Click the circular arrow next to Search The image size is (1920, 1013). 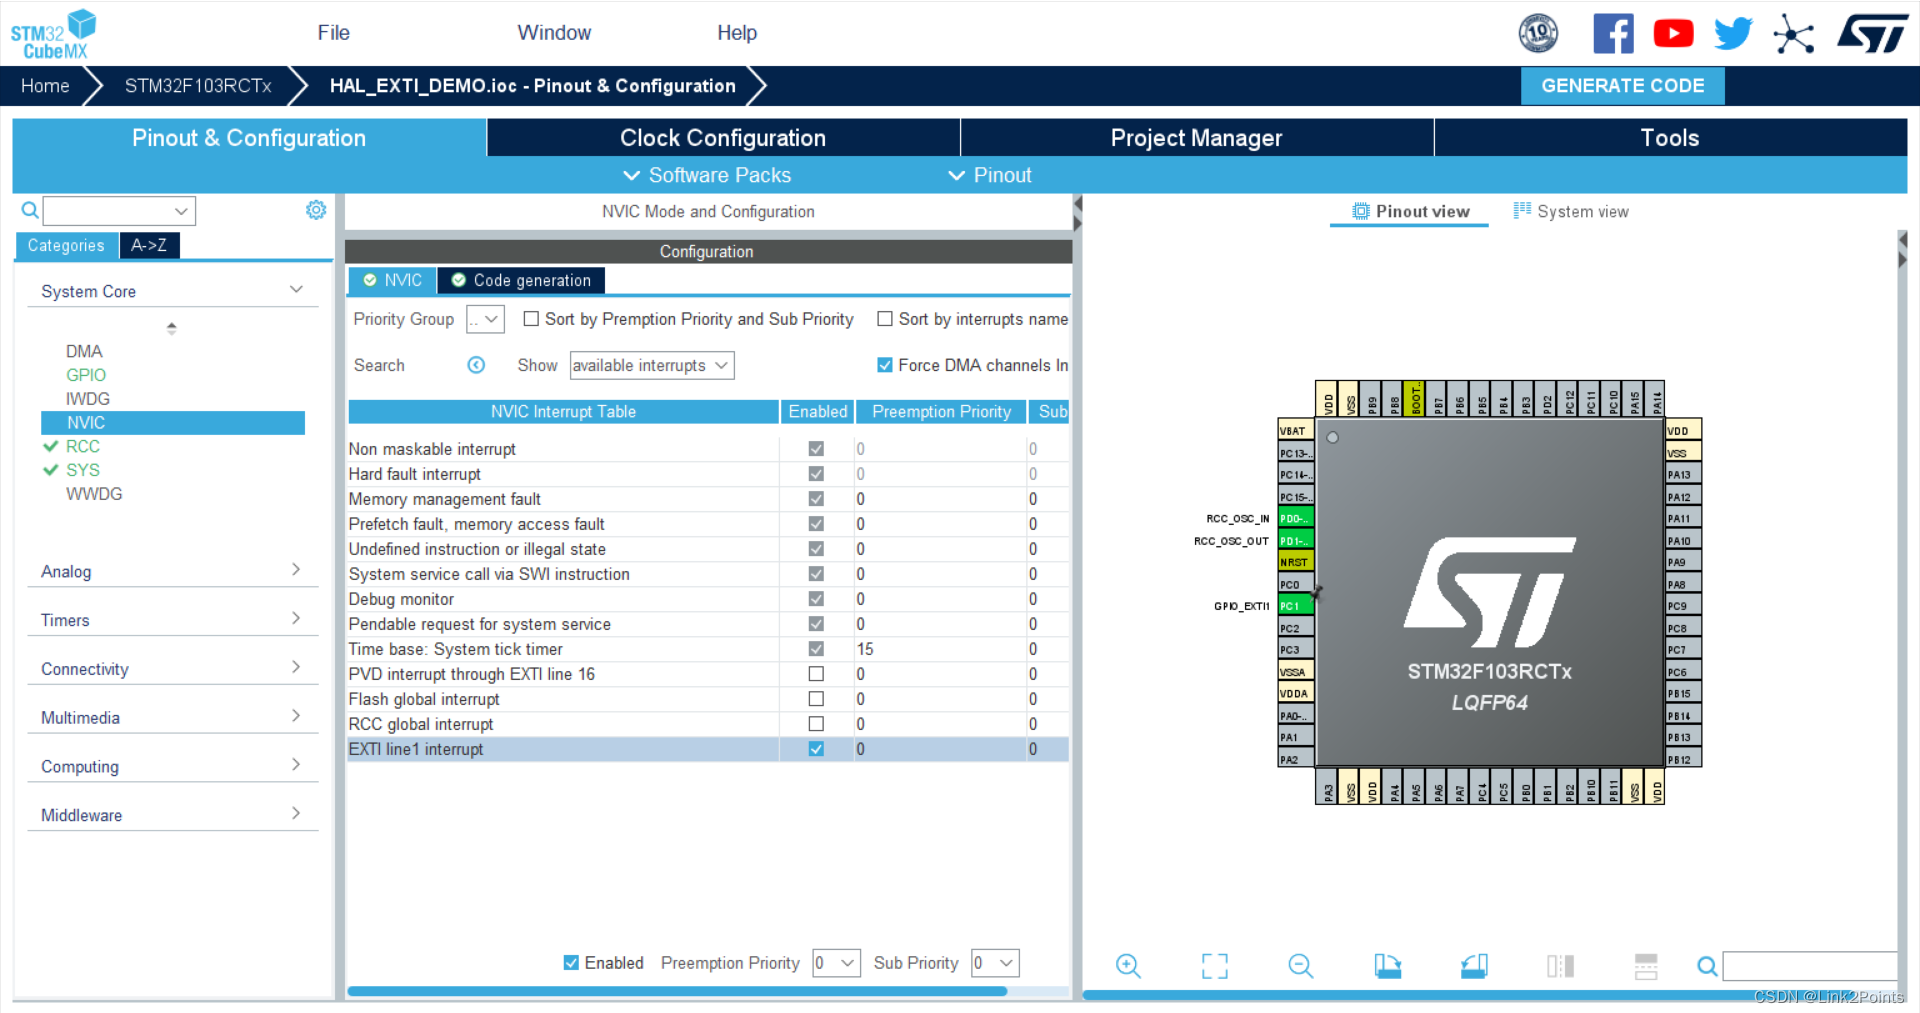476,365
